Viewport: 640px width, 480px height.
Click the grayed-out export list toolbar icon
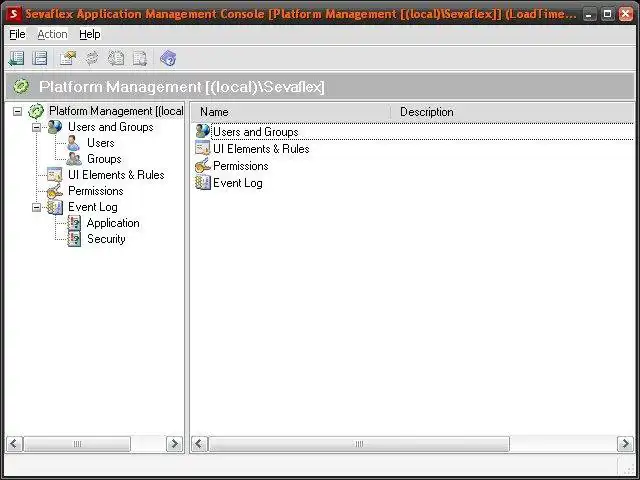pyautogui.click(x=116, y=58)
